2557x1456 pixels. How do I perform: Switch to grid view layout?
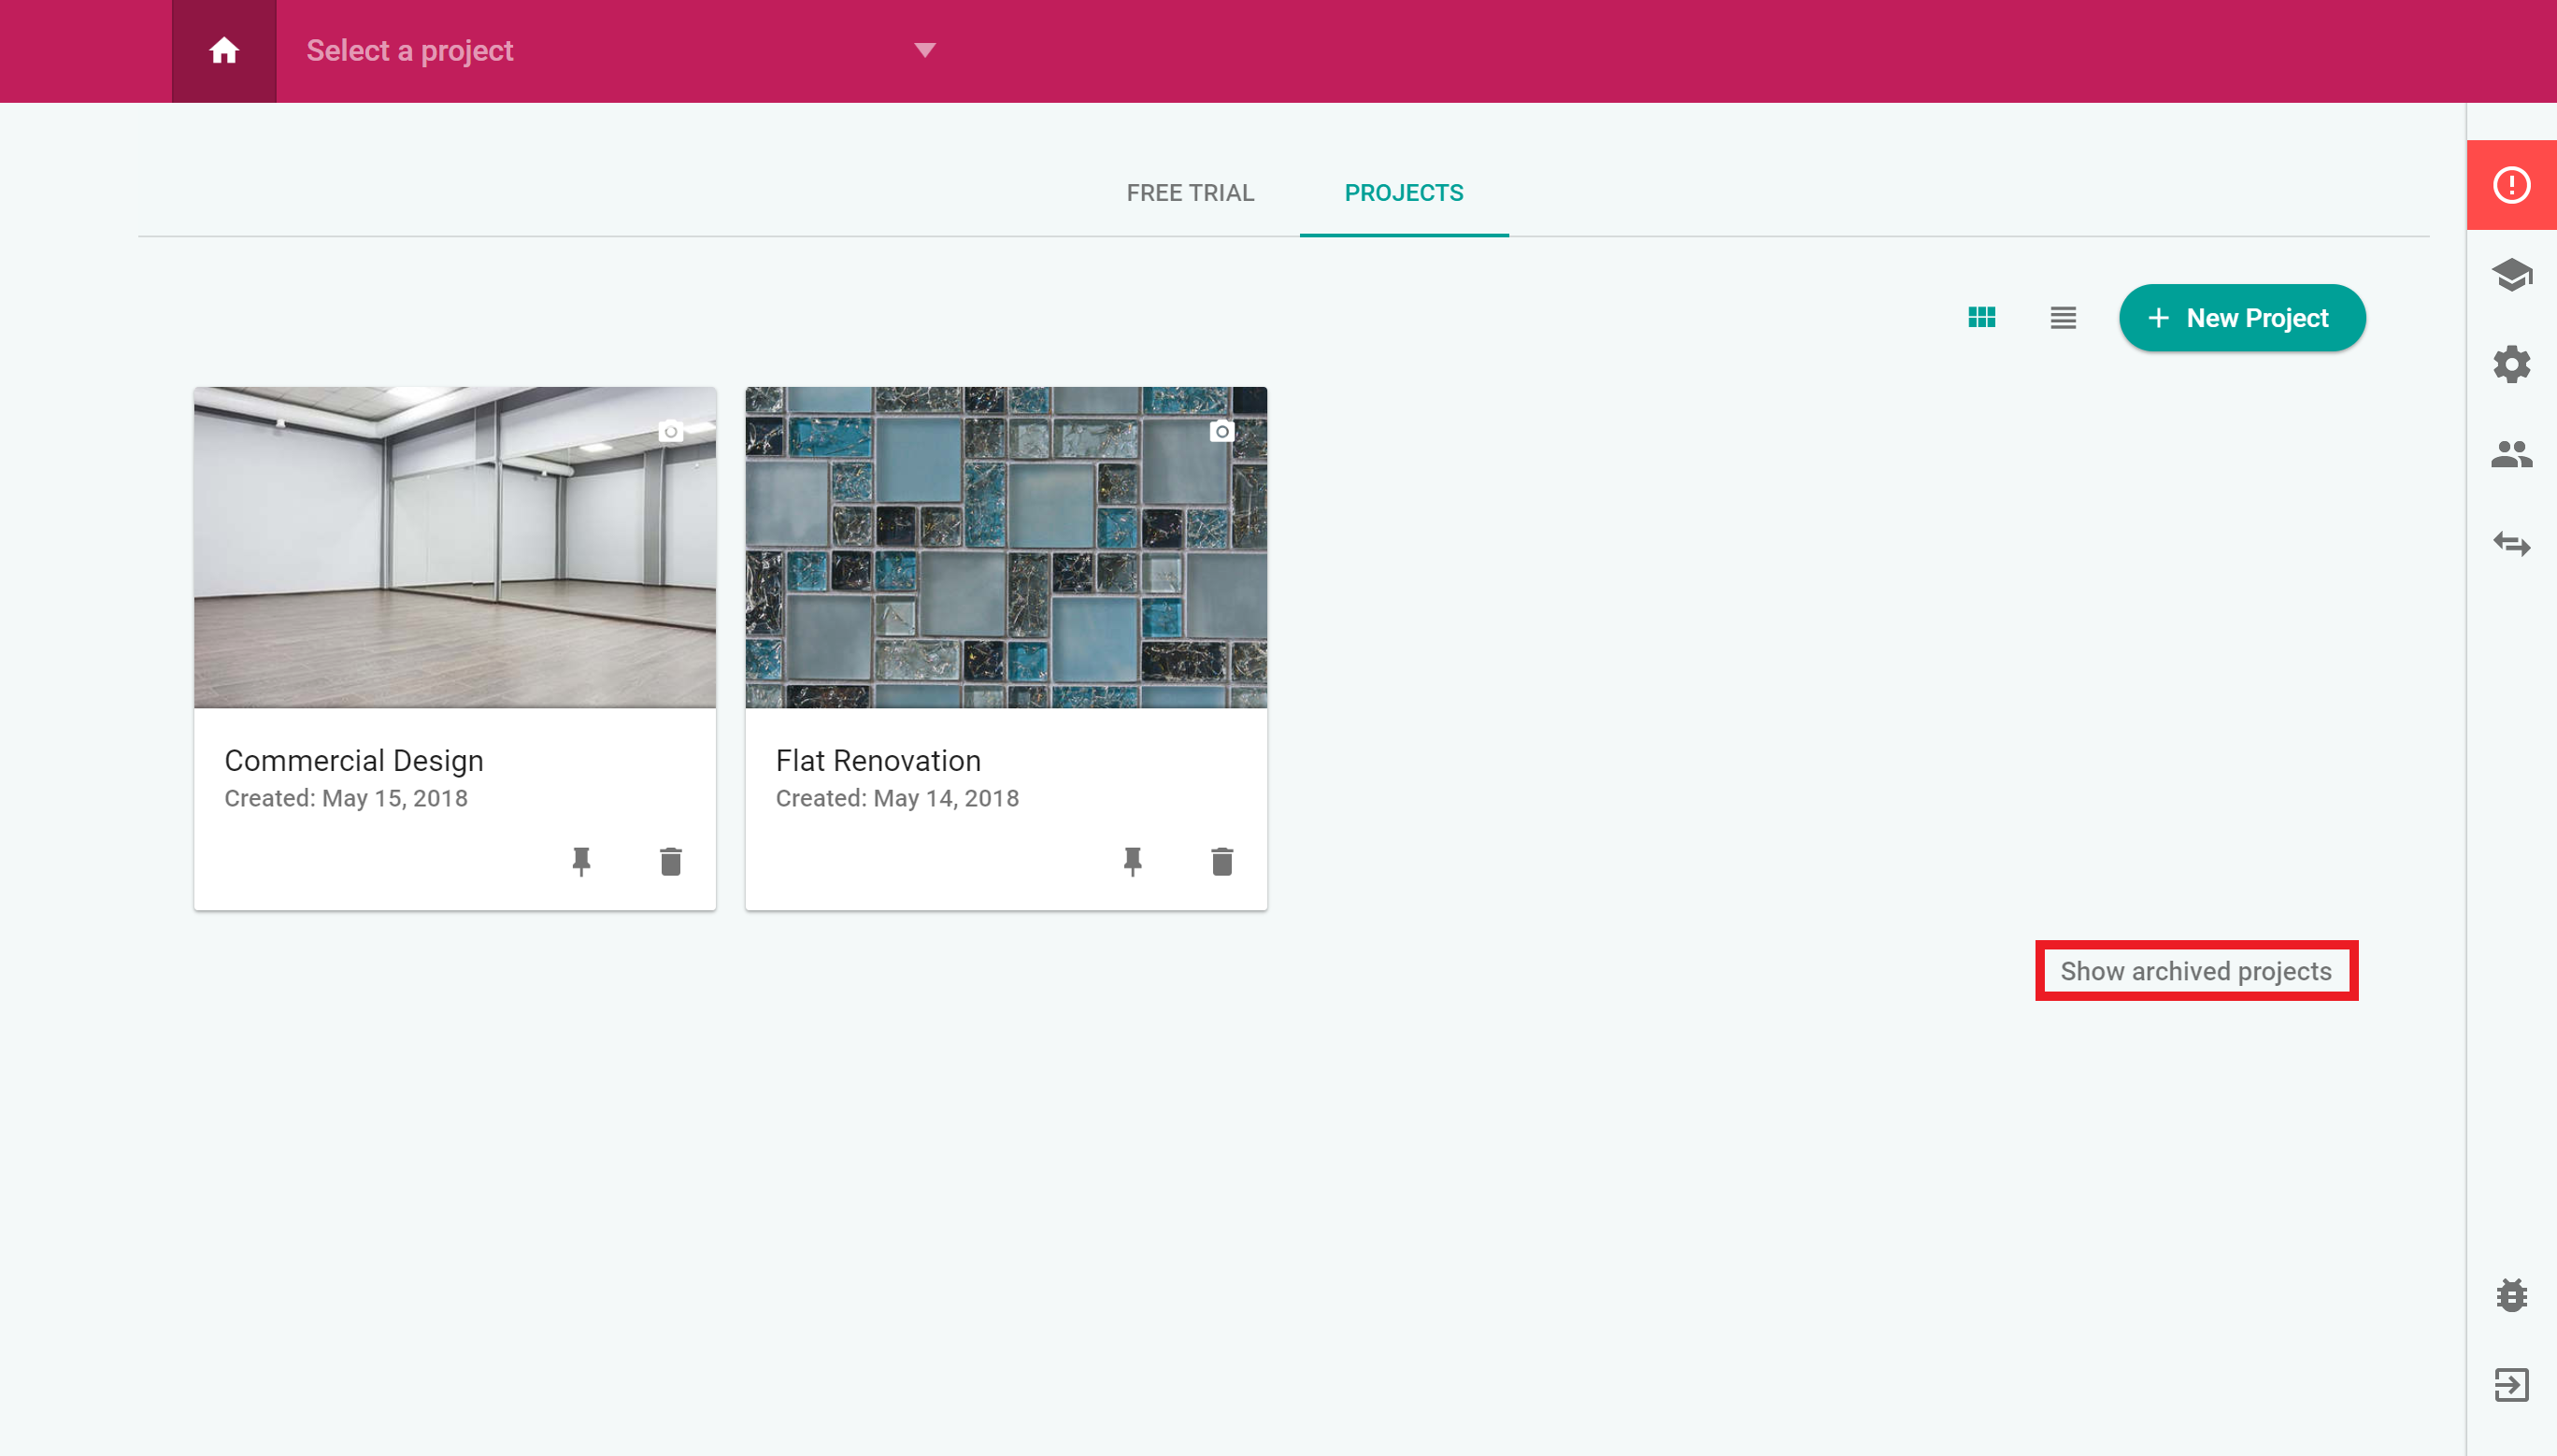(1981, 318)
